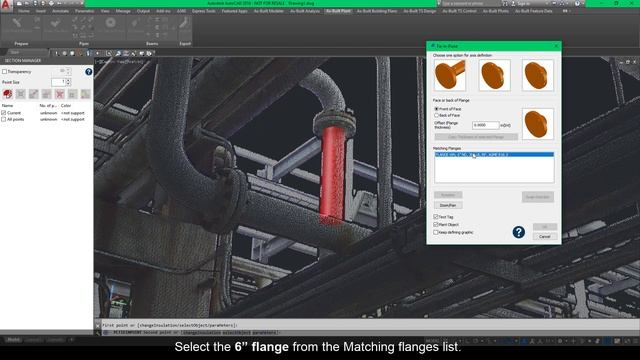
Task: Click the red X delete section icon
Action: [x=60, y=94]
